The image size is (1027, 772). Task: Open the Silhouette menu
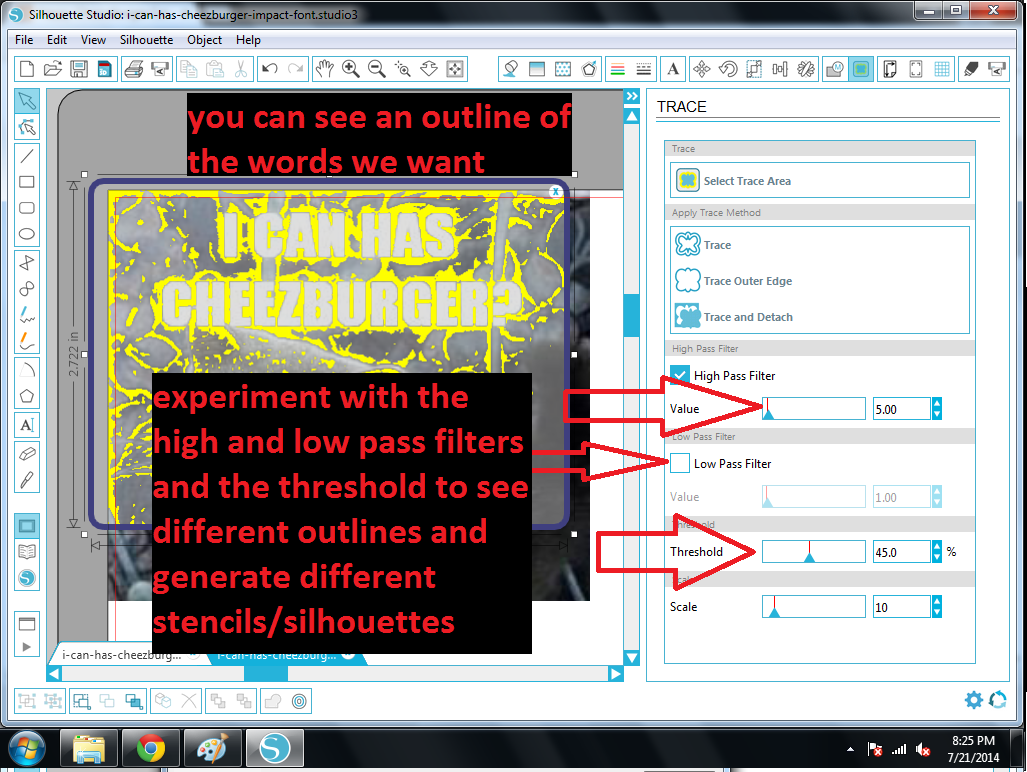pos(147,40)
